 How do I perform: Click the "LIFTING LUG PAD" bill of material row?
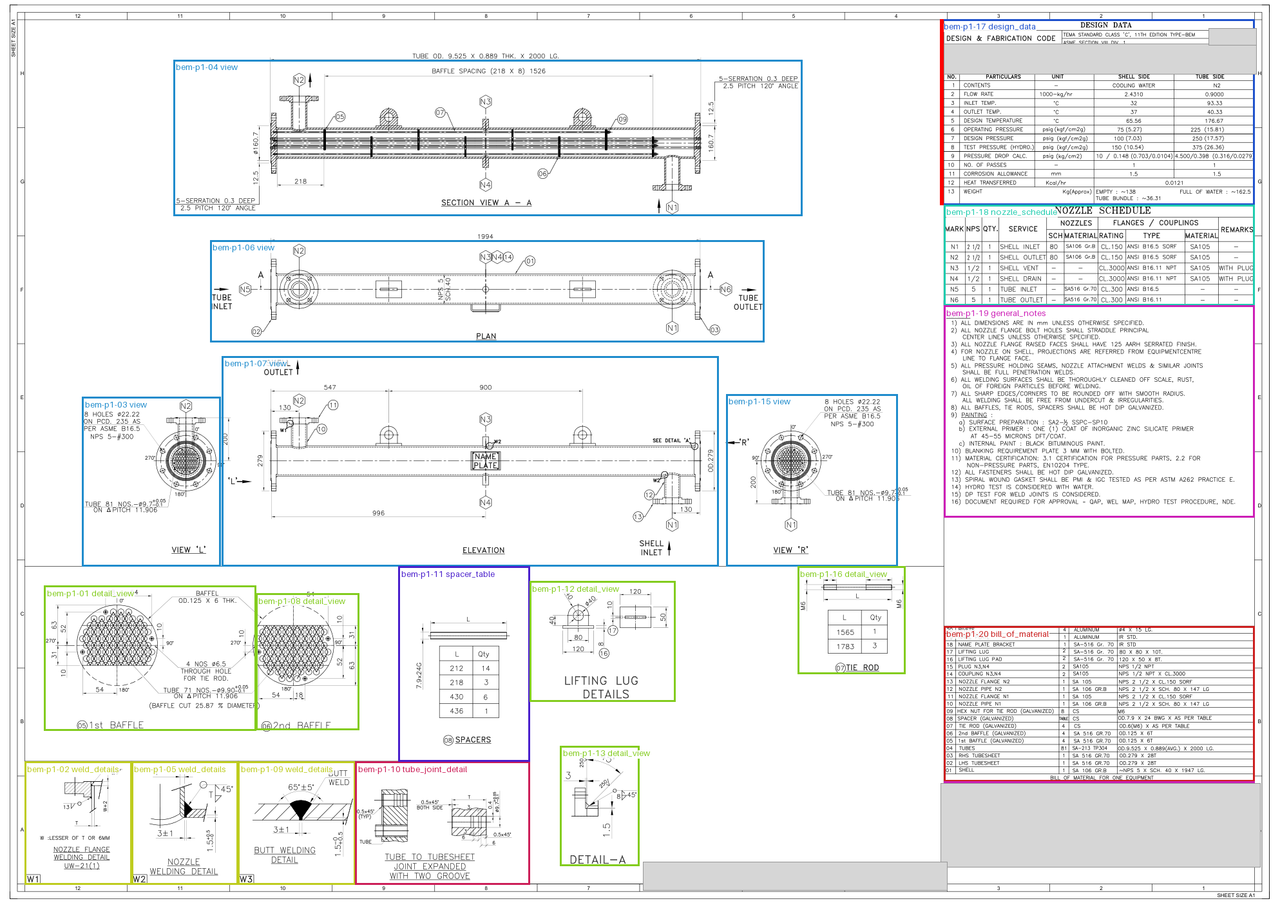point(1098,660)
